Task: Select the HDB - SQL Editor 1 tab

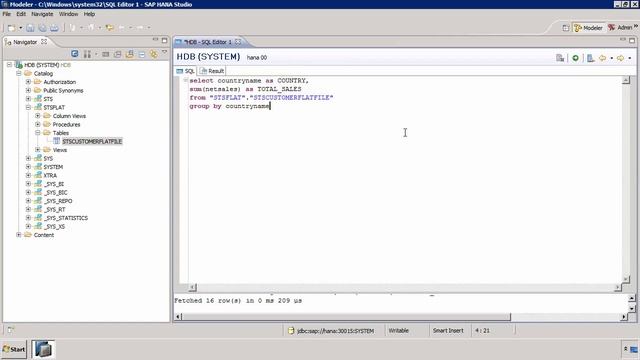Action: coord(208,42)
